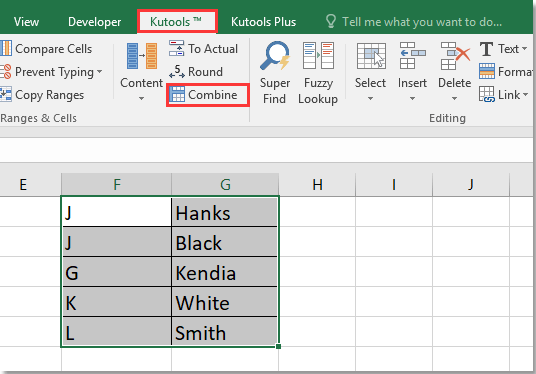Expand the Link dropdown arrow

tap(525, 95)
